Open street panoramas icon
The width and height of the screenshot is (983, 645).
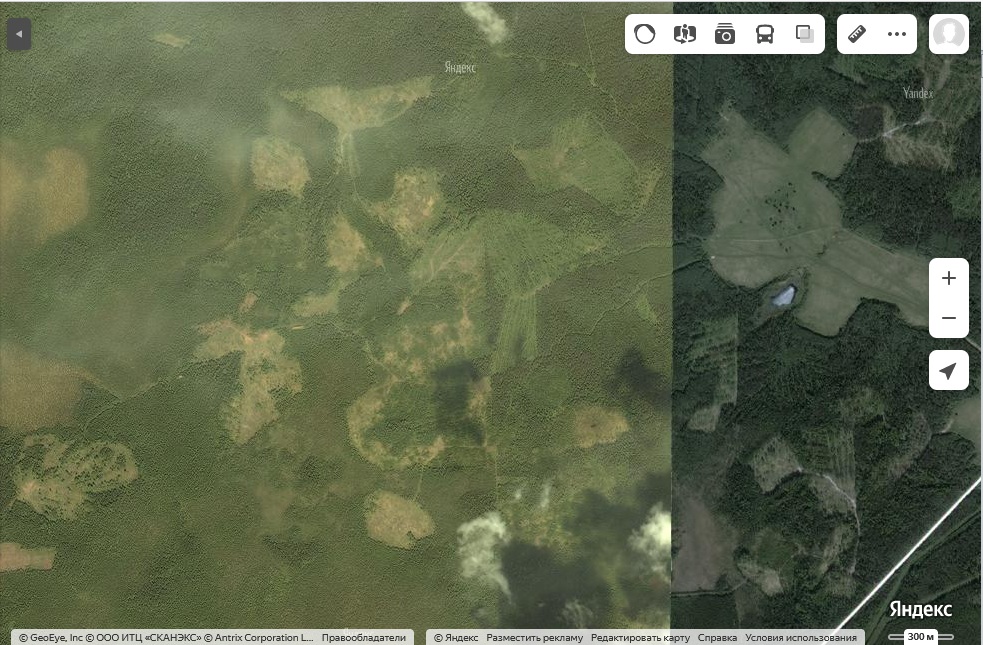685,34
